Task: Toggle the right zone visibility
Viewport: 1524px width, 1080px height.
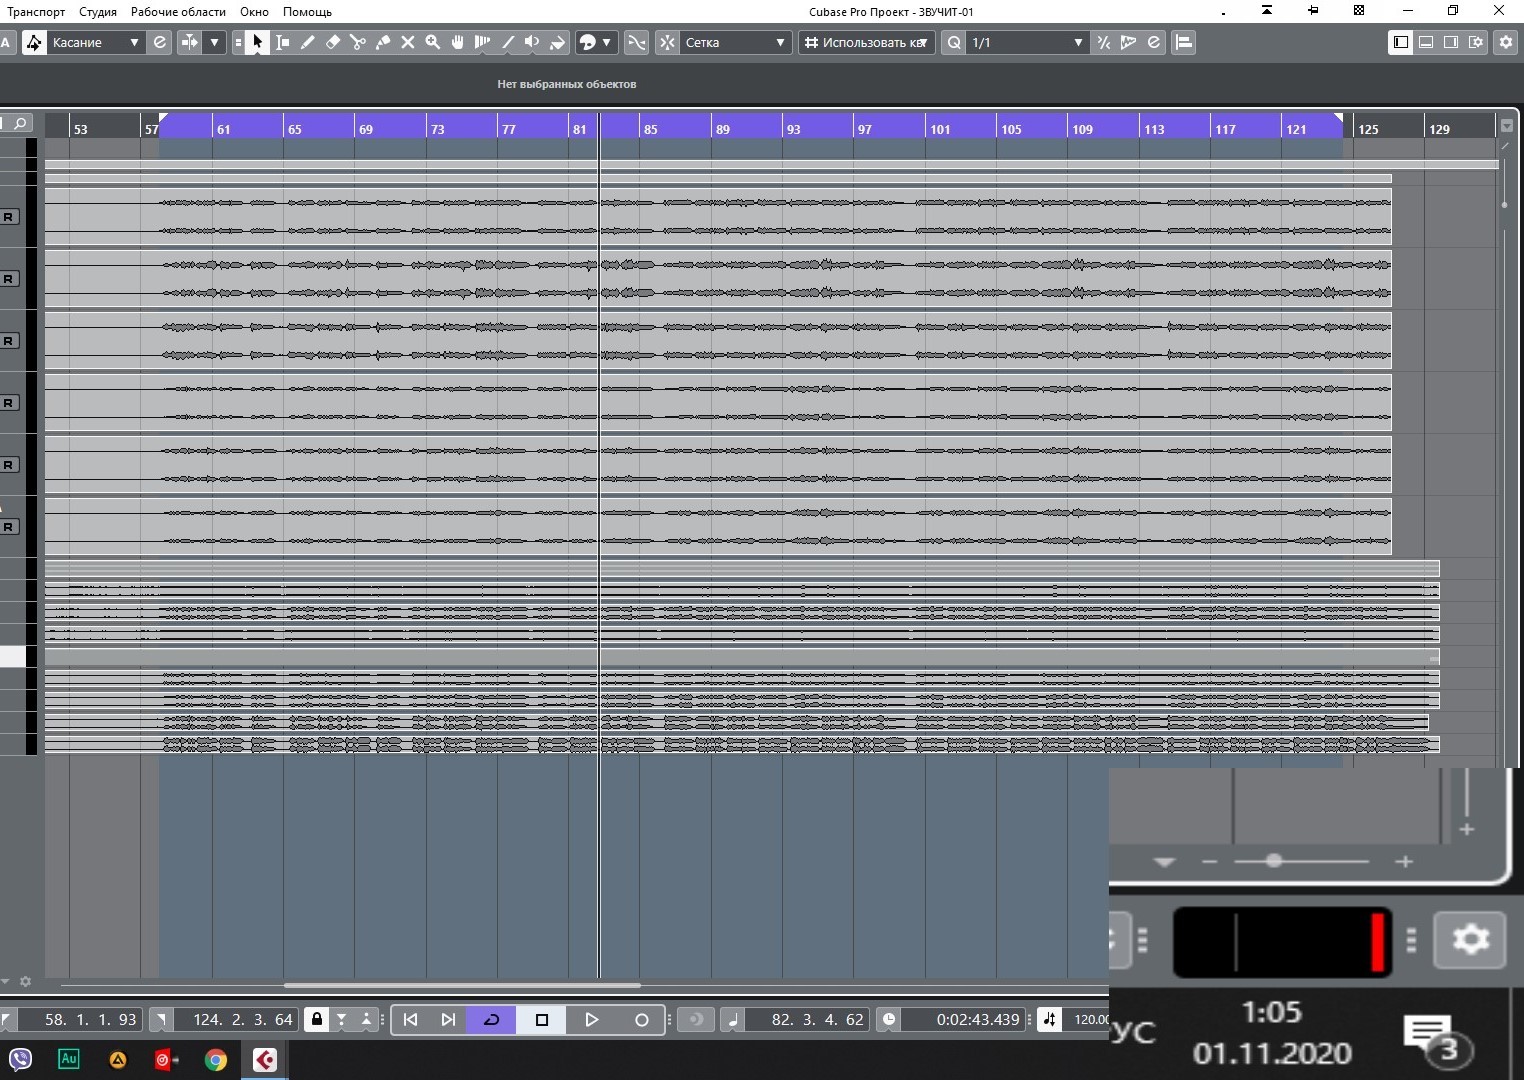Action: tap(1451, 42)
